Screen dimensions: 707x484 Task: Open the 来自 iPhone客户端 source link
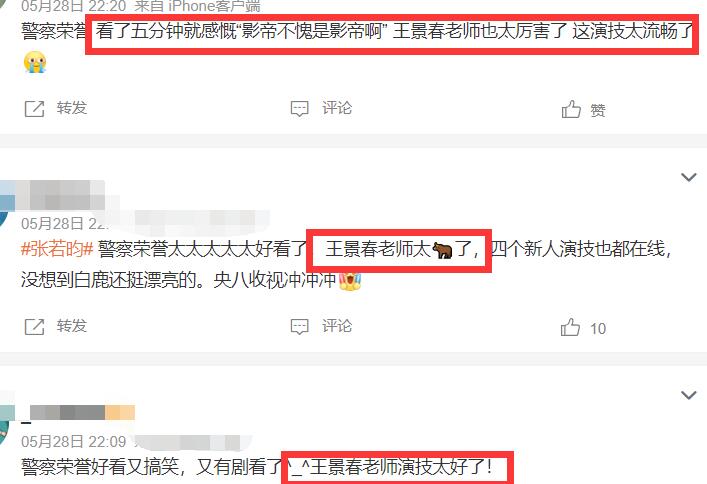[197, 6]
